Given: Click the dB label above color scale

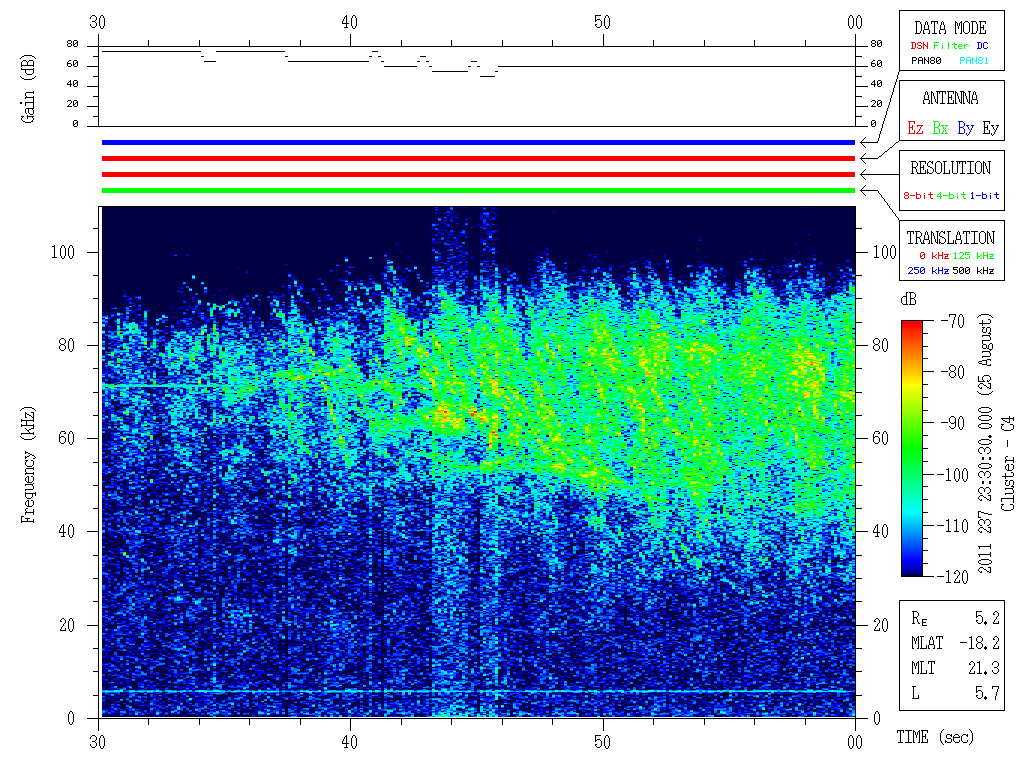Looking at the screenshot, I should coord(908,299).
